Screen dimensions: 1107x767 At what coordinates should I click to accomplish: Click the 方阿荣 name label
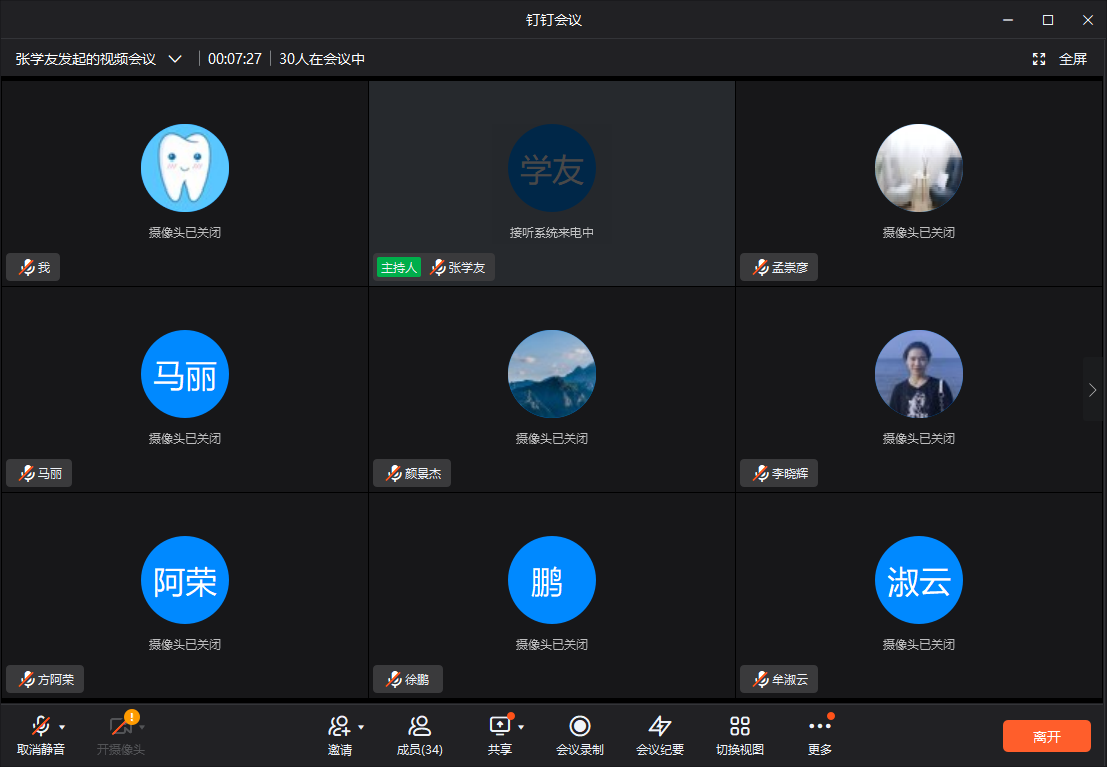coord(56,680)
